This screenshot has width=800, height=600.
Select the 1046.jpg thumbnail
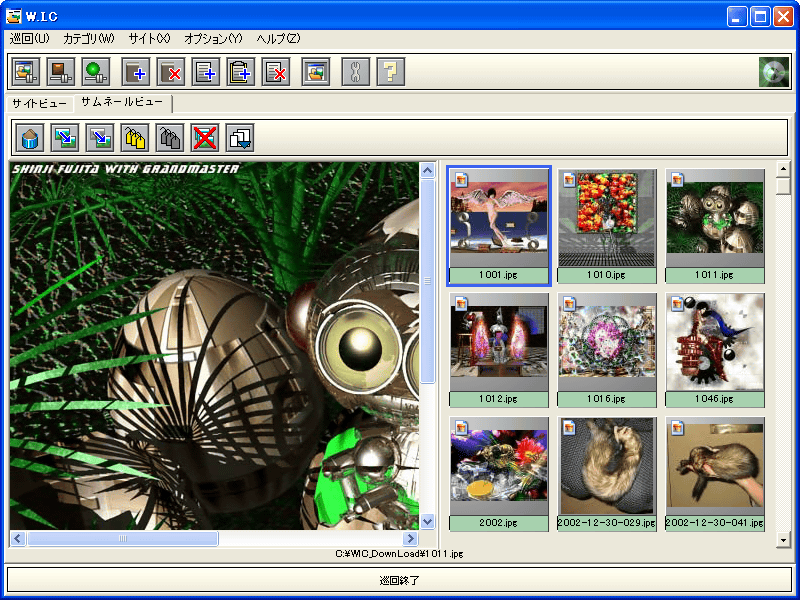pyautogui.click(x=715, y=349)
